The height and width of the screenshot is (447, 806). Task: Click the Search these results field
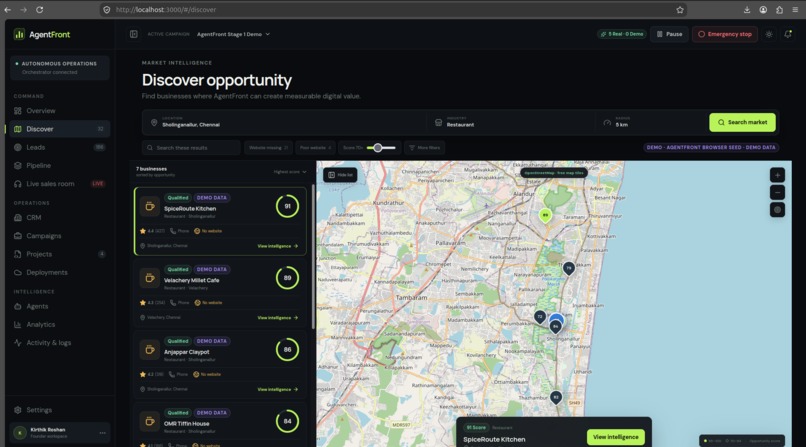[191, 148]
